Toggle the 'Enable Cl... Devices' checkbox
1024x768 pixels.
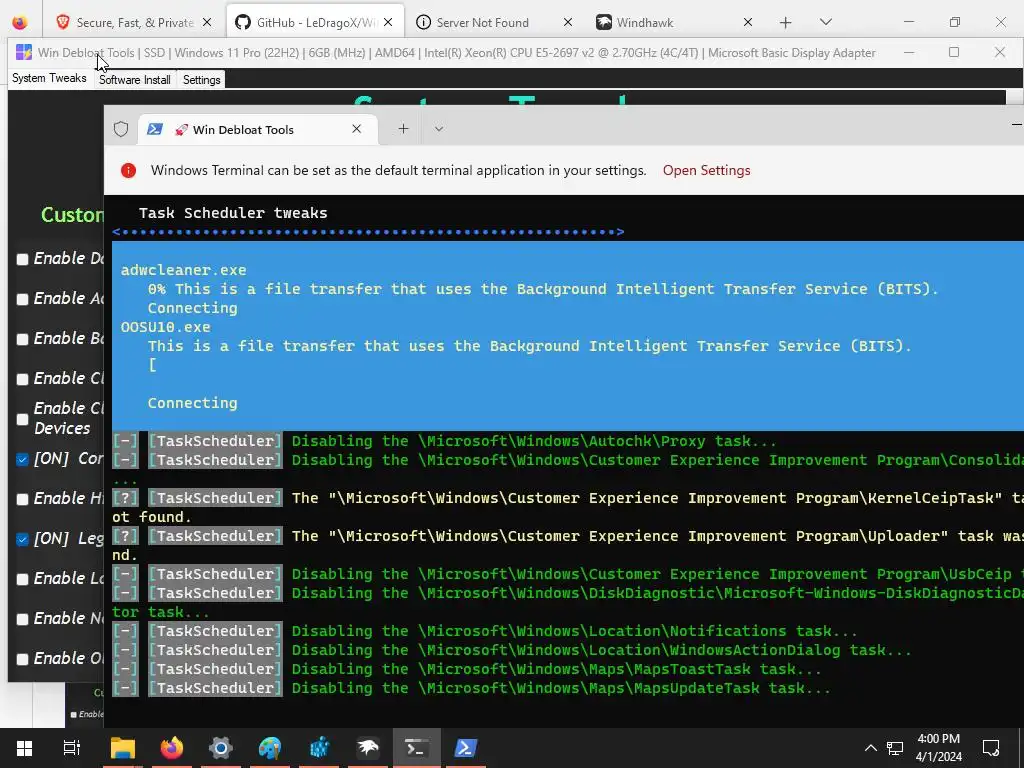pyautogui.click(x=22, y=419)
